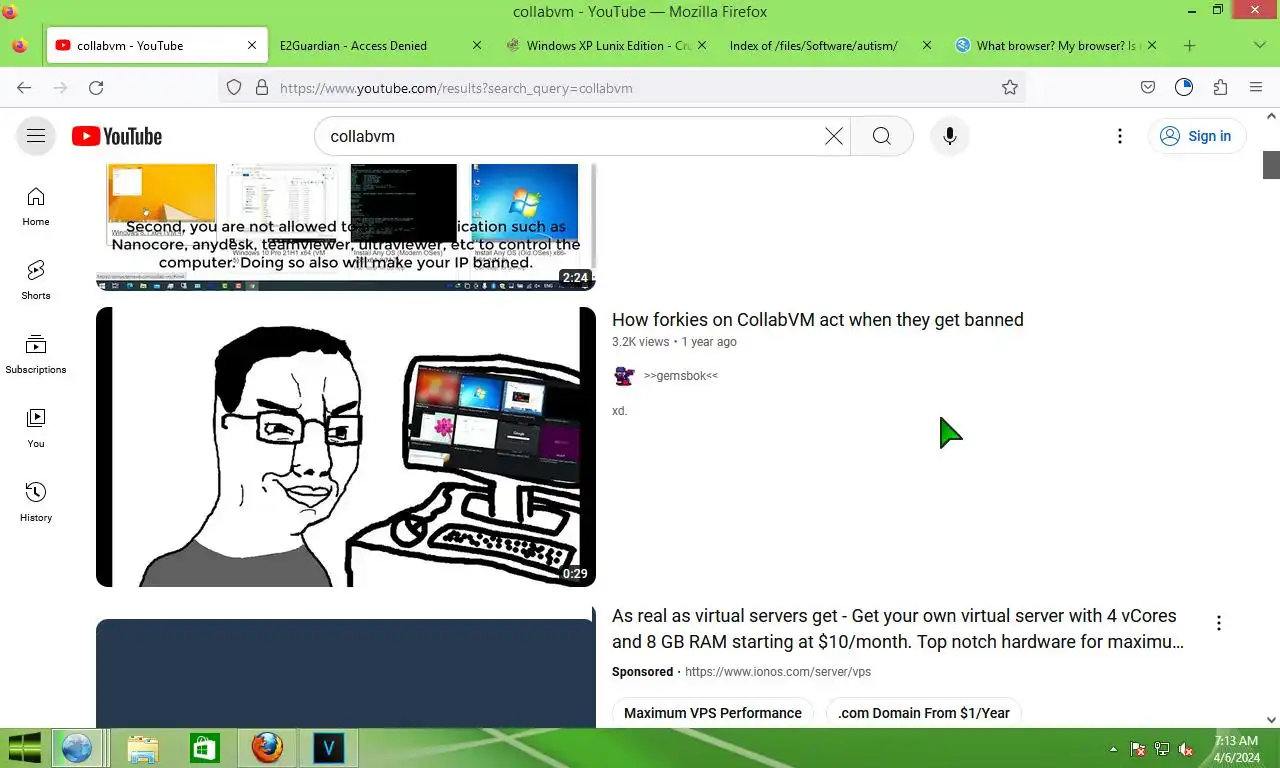The height and width of the screenshot is (768, 1280).
Task: Open the Windows Start button
Action: click(24, 748)
